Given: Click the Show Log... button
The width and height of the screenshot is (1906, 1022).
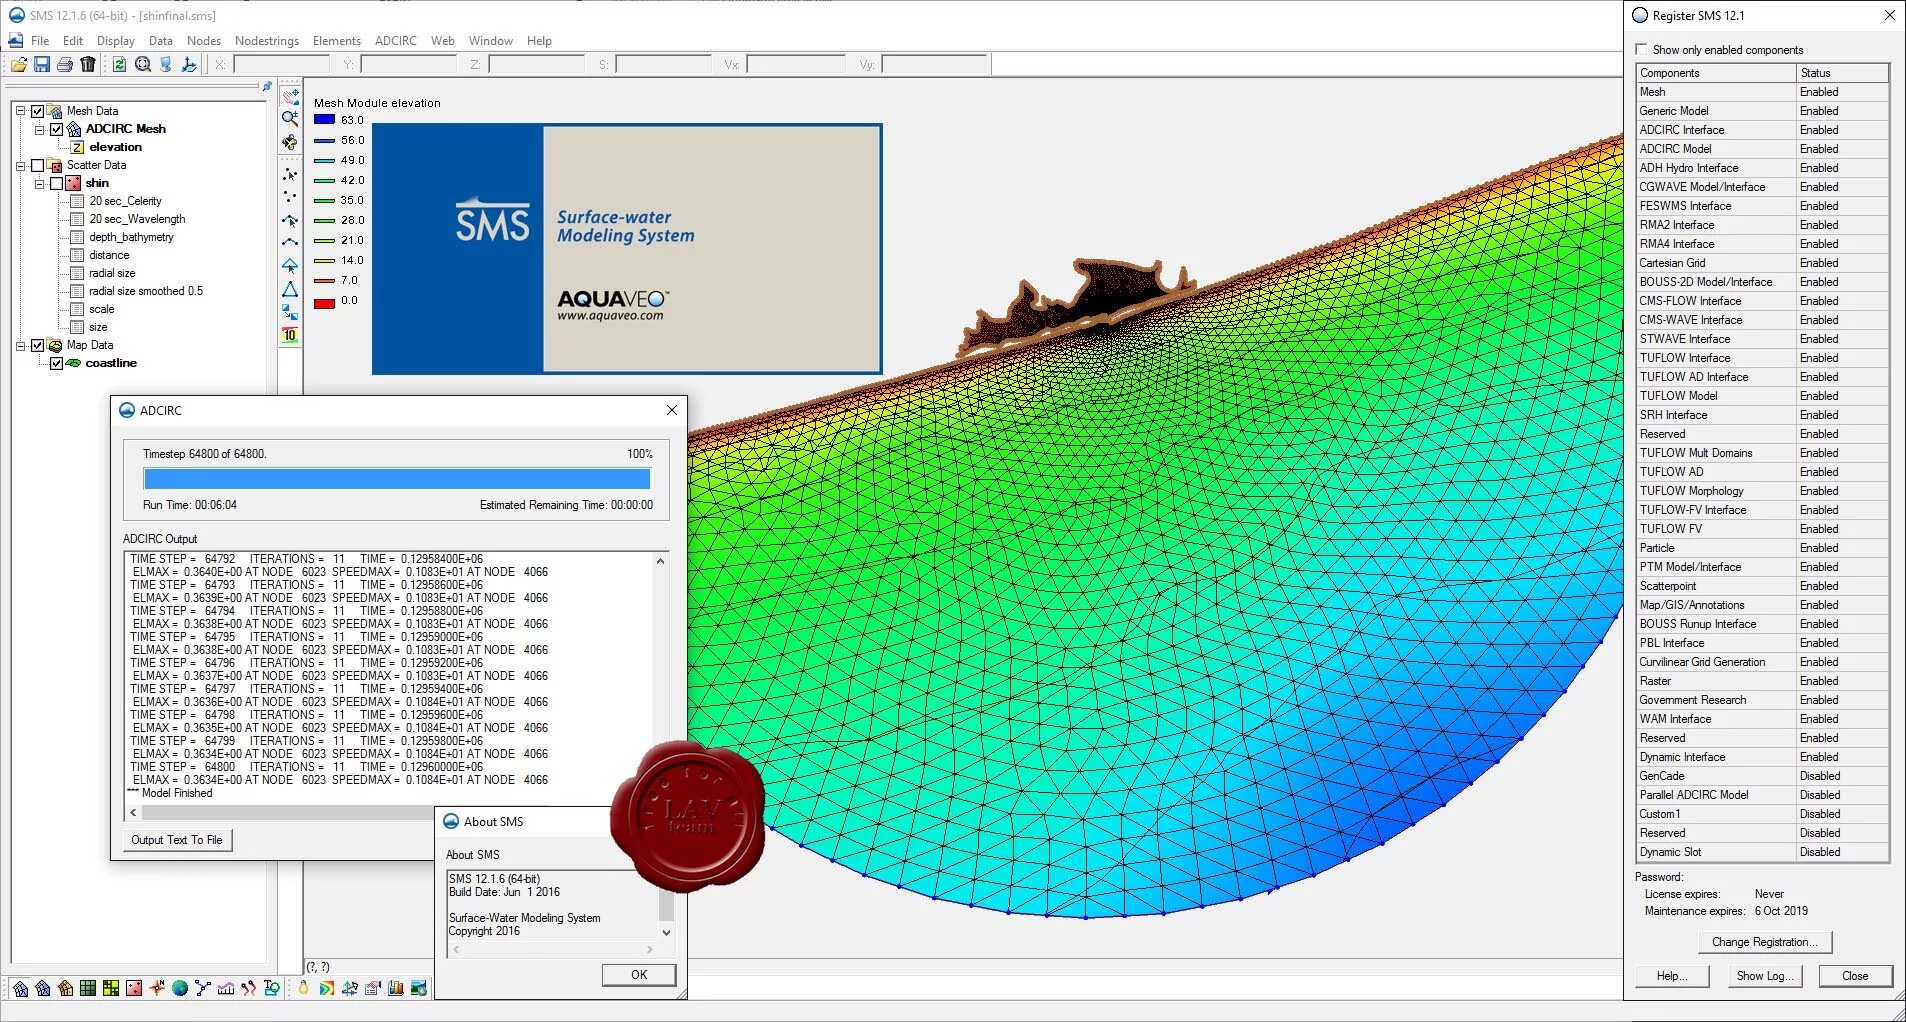Looking at the screenshot, I should [1767, 976].
